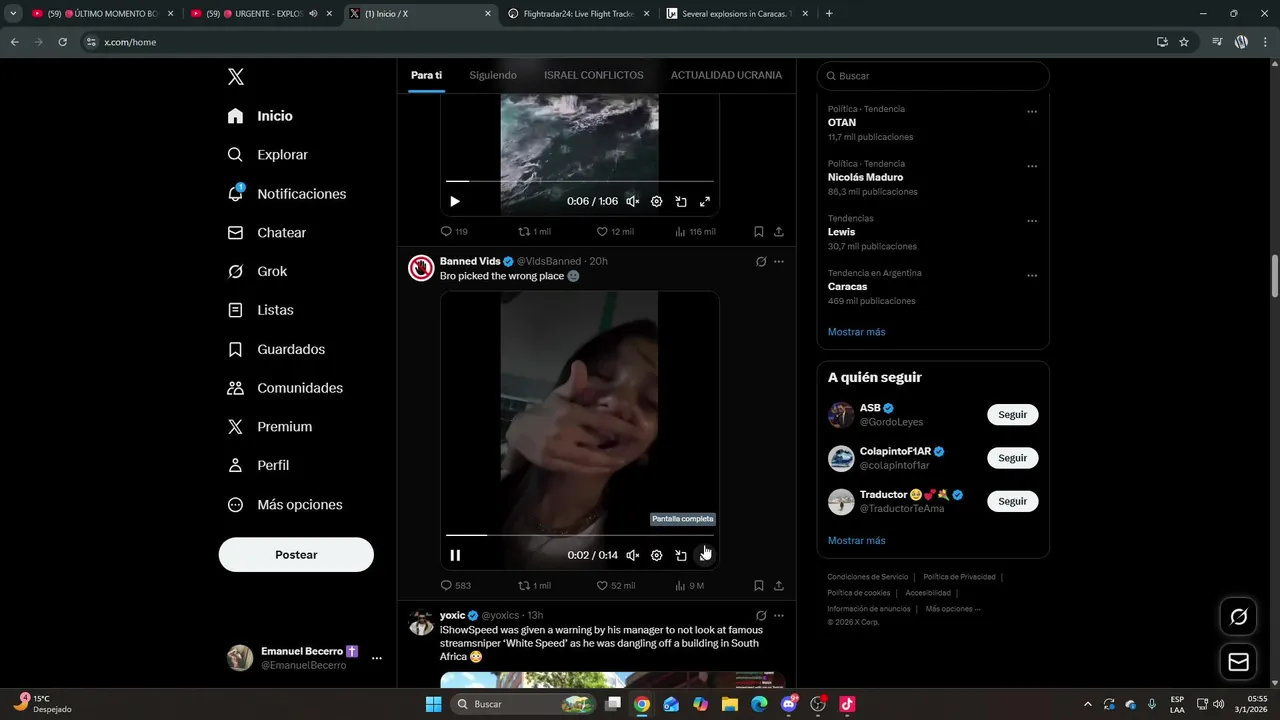1280x720 pixels.
Task: Open Más opciones in sidebar
Action: point(285,505)
